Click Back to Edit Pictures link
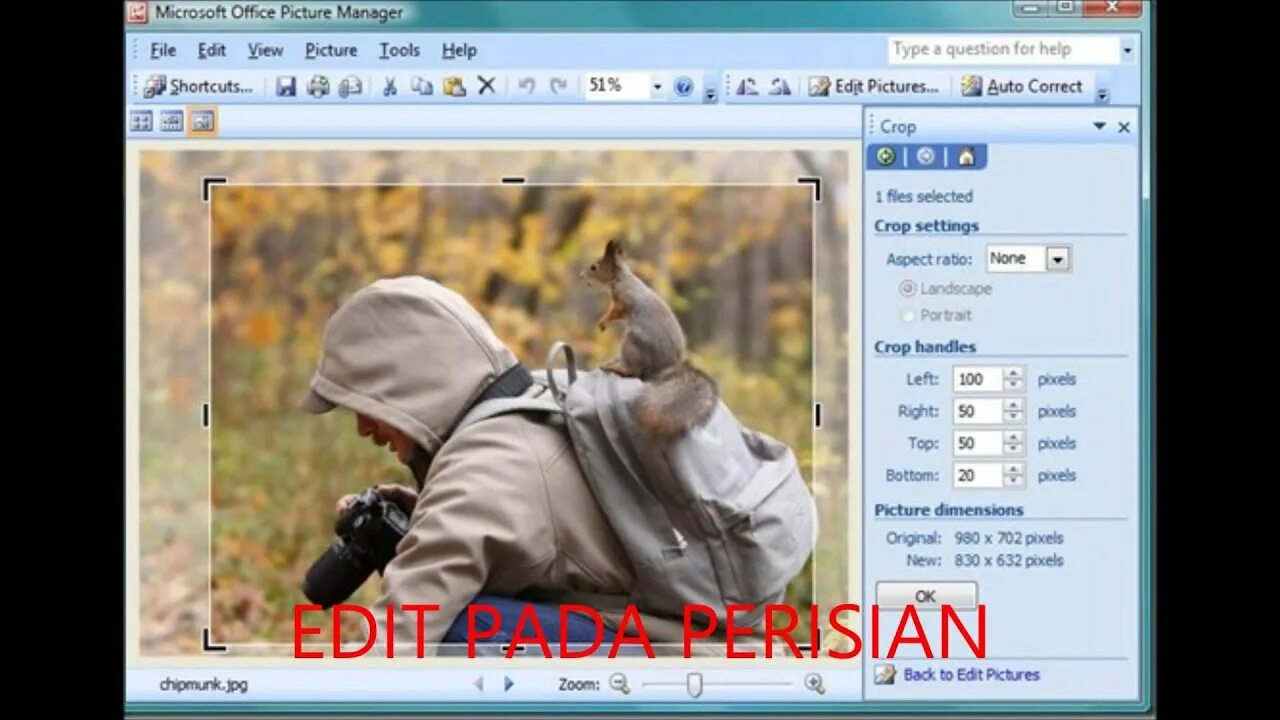 [971, 675]
